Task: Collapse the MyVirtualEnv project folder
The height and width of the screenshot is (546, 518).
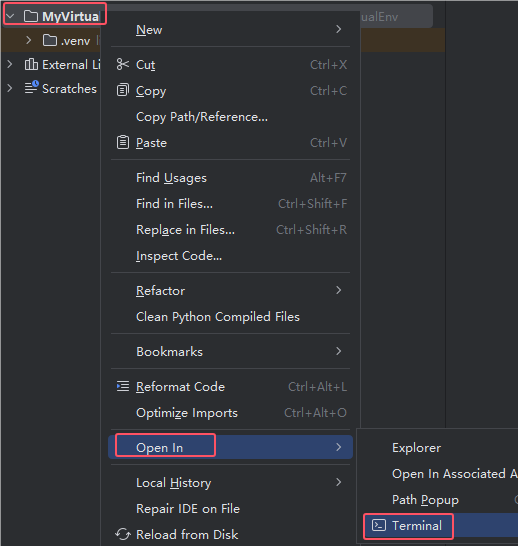Action: click(x=10, y=16)
